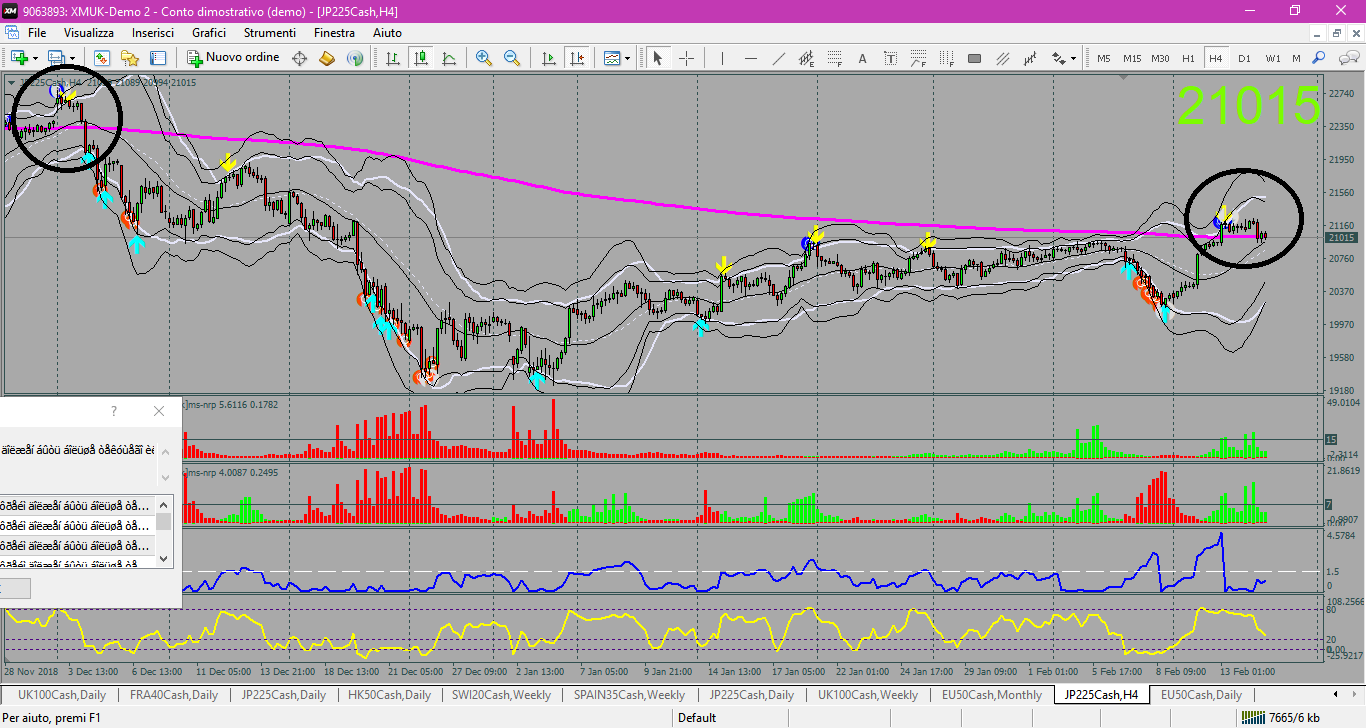Expand the new chart dropdown arrow

[x=35, y=58]
